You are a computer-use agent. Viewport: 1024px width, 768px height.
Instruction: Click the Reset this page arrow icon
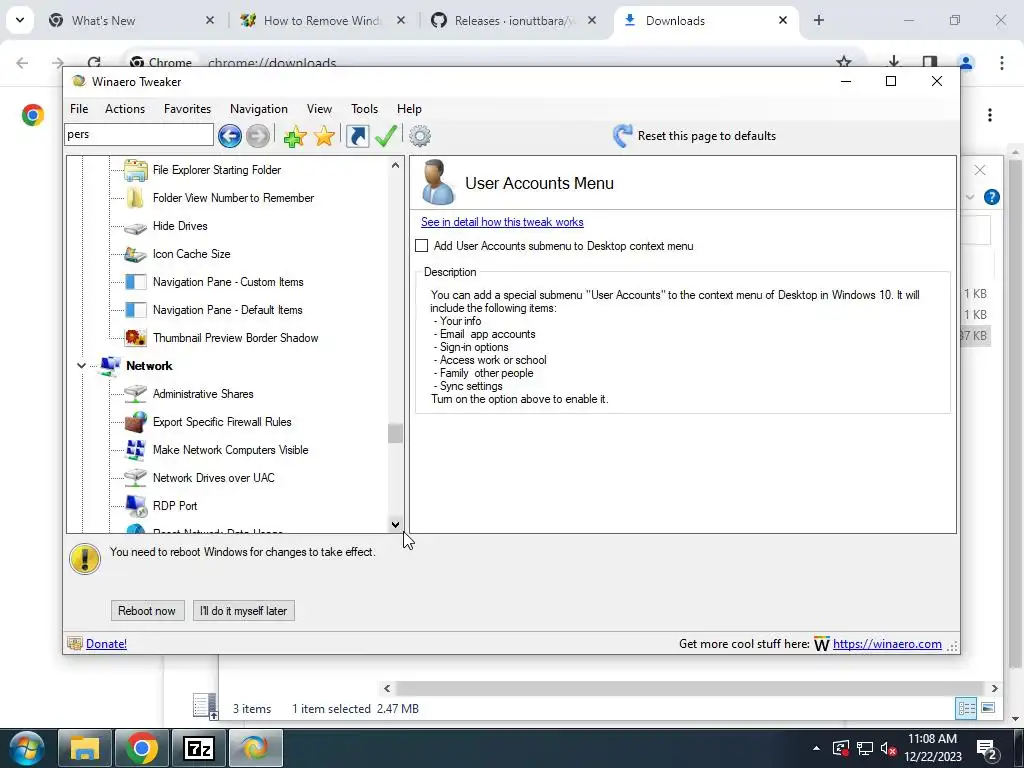tap(622, 136)
